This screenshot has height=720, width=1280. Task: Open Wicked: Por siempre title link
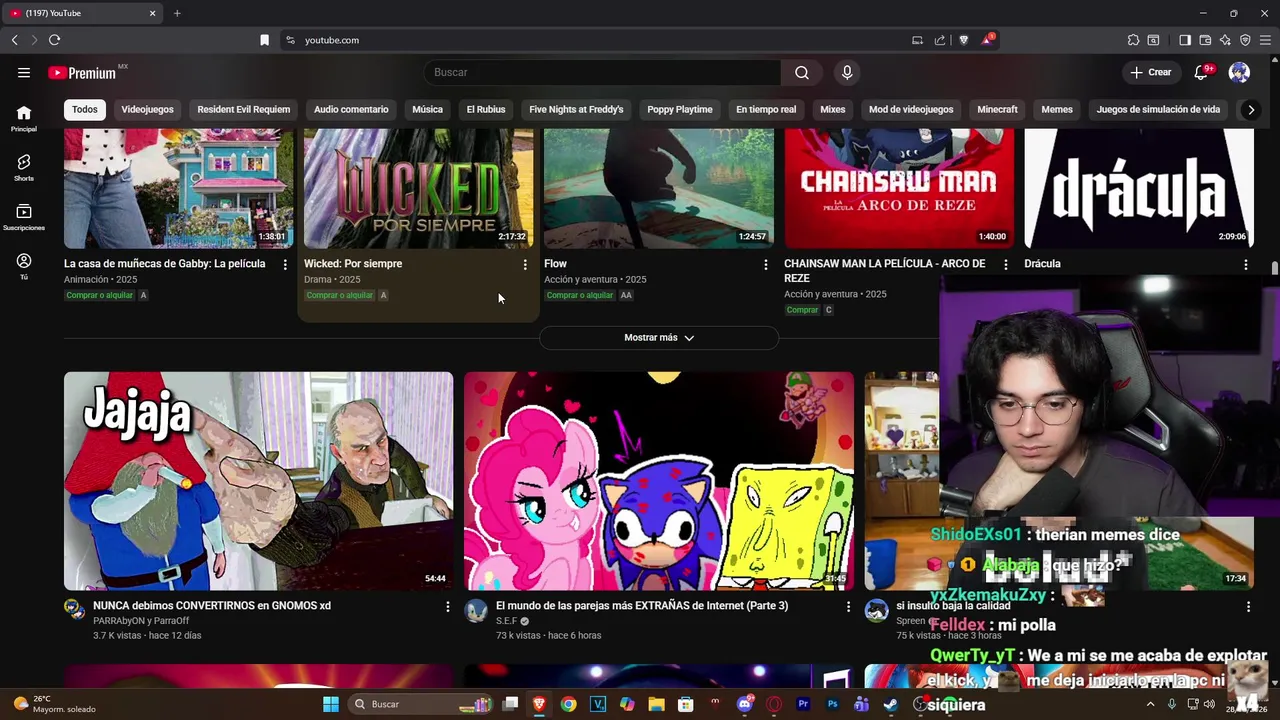point(353,264)
